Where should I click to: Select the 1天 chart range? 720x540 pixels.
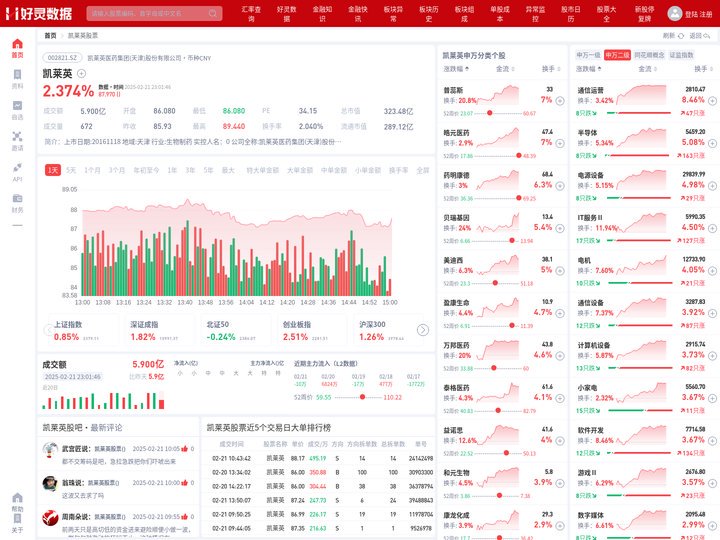point(53,170)
